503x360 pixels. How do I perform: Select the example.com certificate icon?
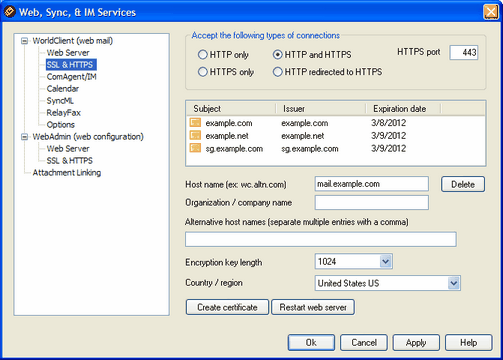pos(195,122)
